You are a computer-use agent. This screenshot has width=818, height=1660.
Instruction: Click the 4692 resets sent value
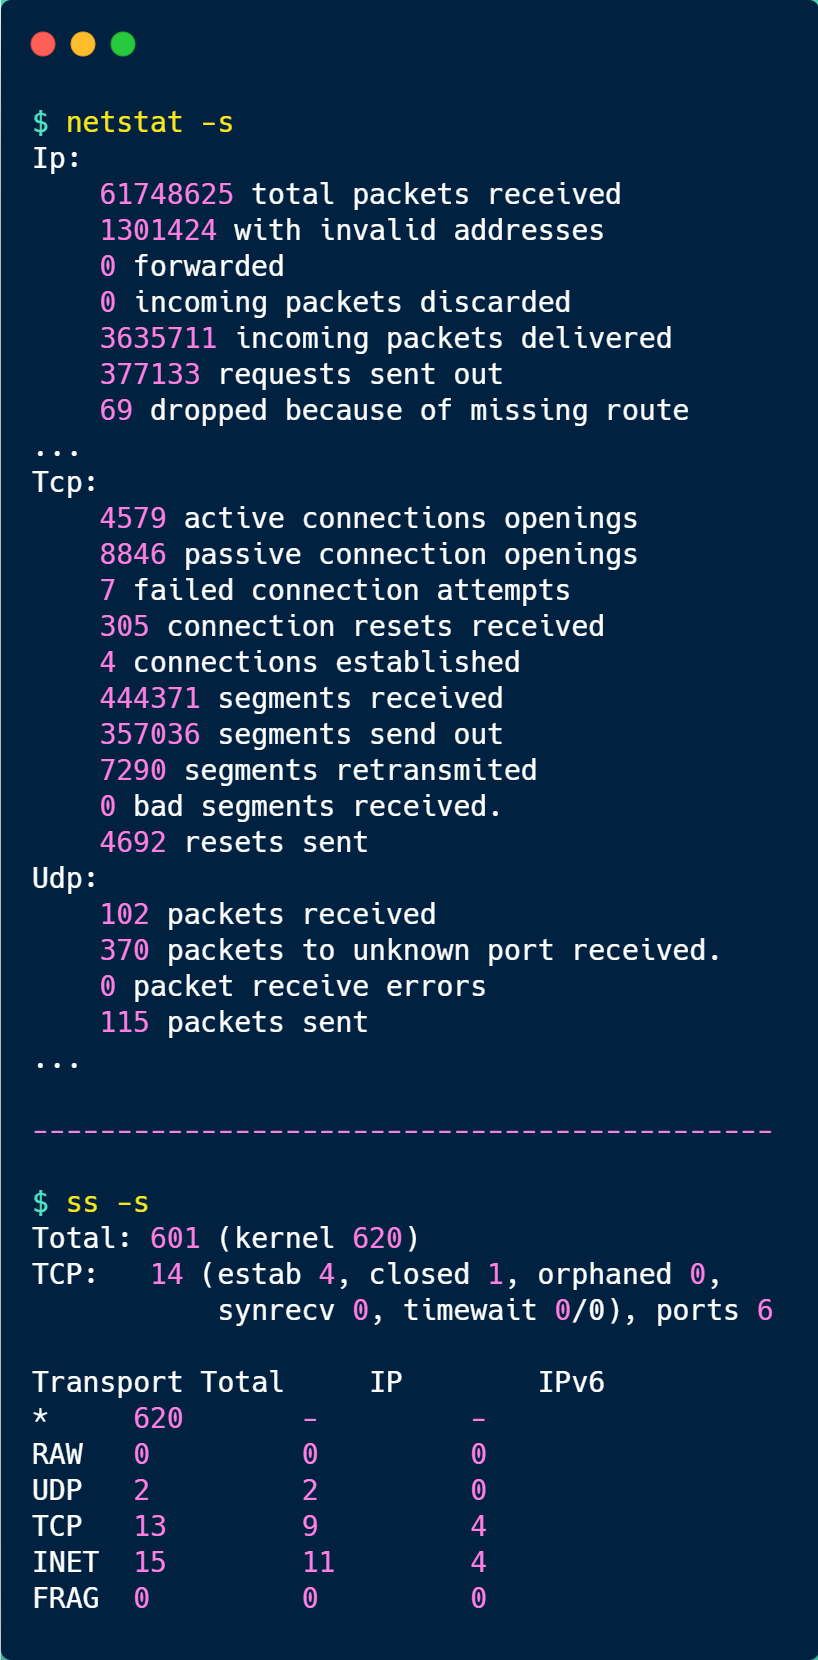click(133, 842)
